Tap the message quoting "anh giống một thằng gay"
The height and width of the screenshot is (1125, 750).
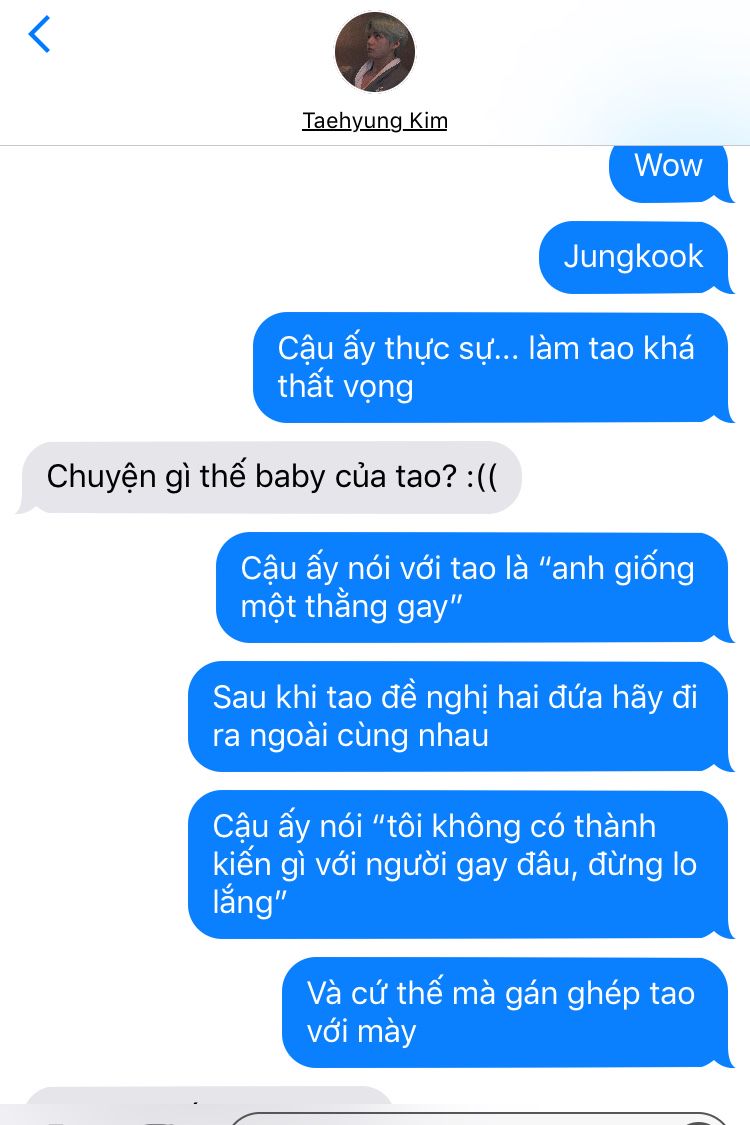473,588
